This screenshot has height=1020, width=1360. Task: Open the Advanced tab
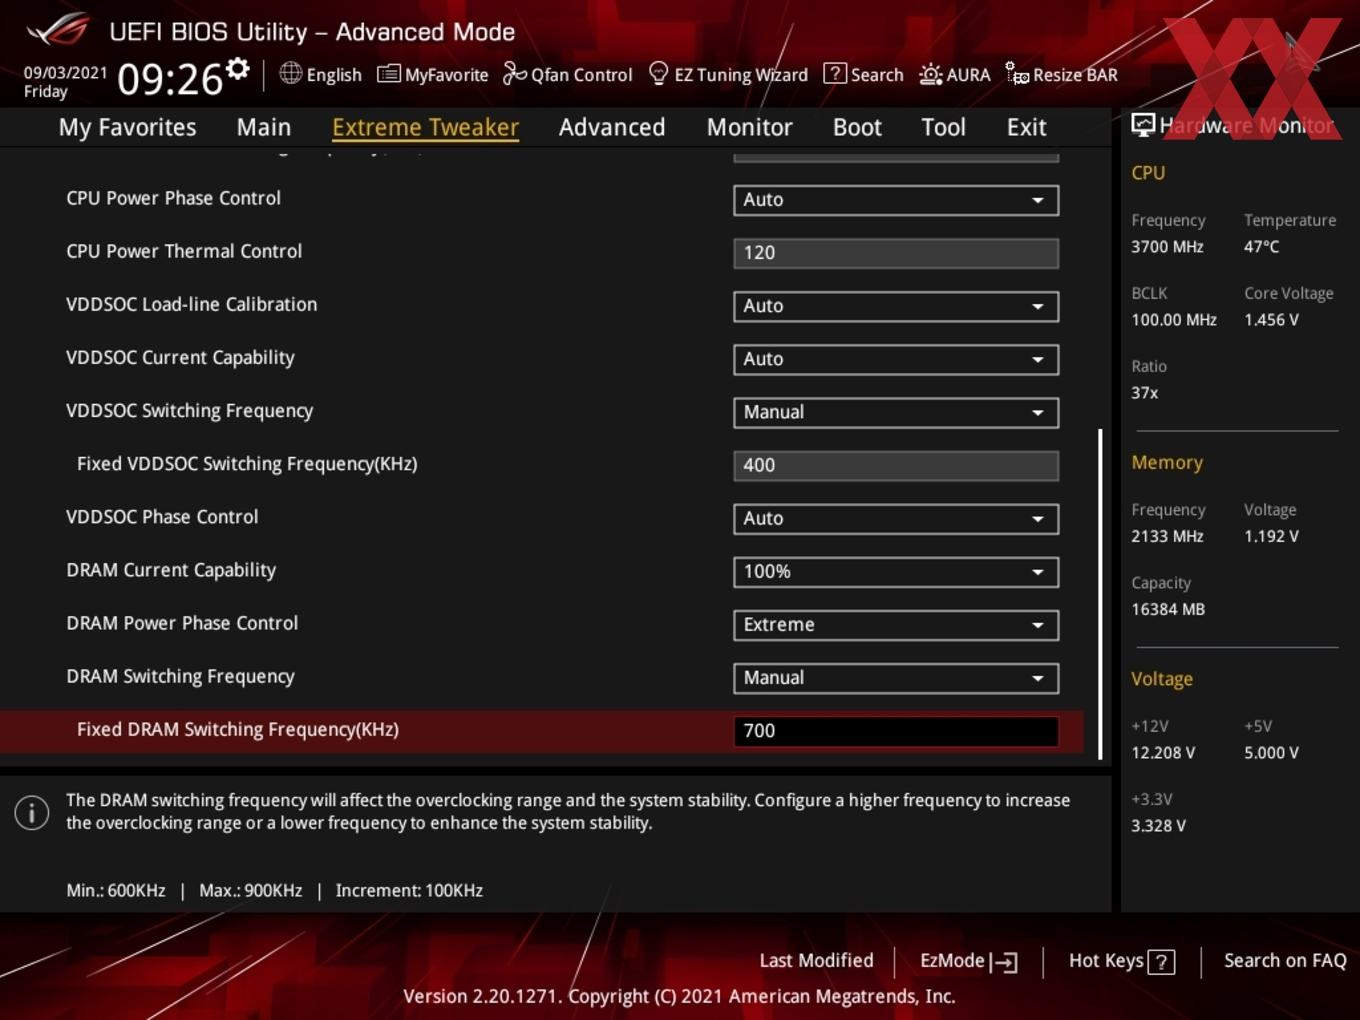coord(612,127)
